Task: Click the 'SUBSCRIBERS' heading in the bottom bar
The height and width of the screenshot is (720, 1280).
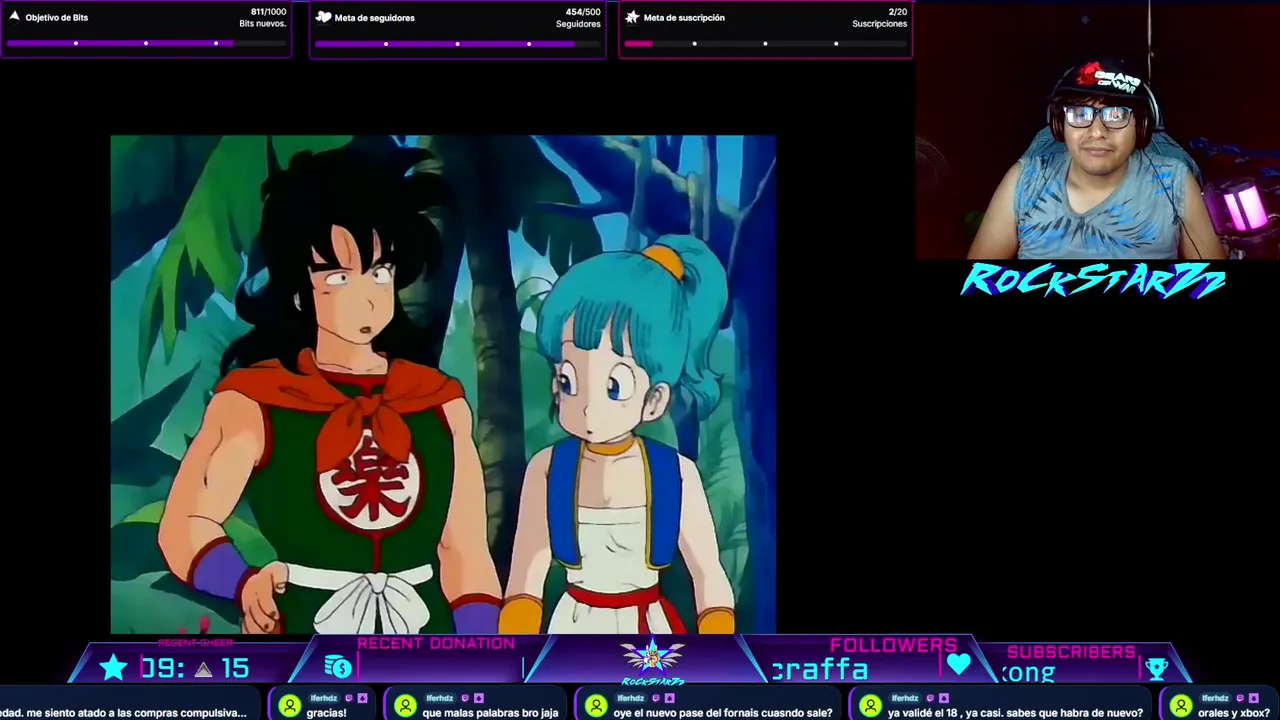Action: pos(1071,652)
